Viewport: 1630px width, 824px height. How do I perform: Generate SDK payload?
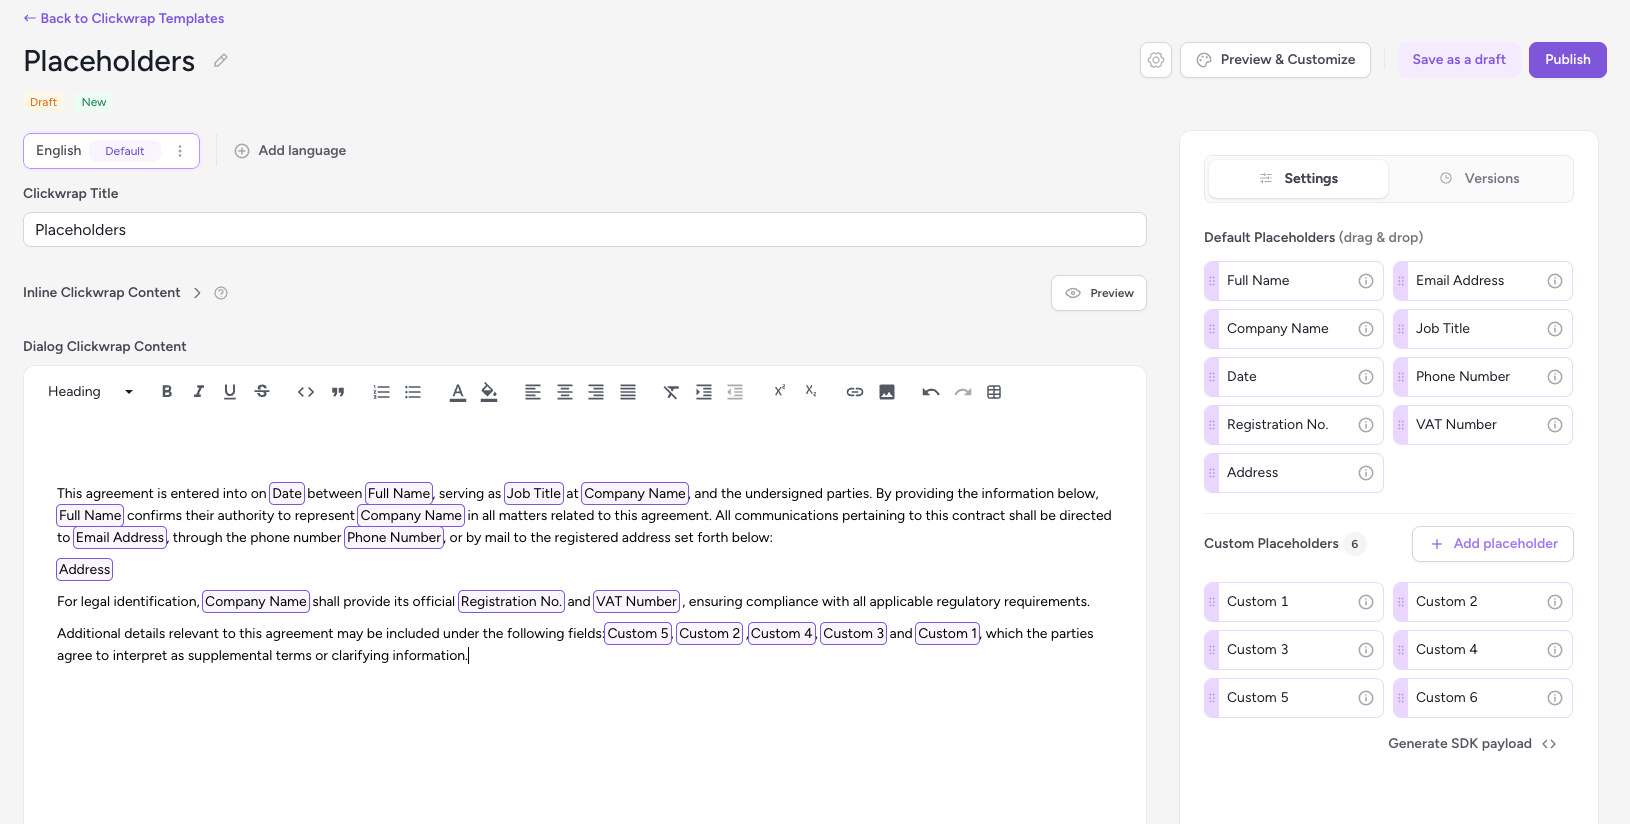click(1472, 744)
